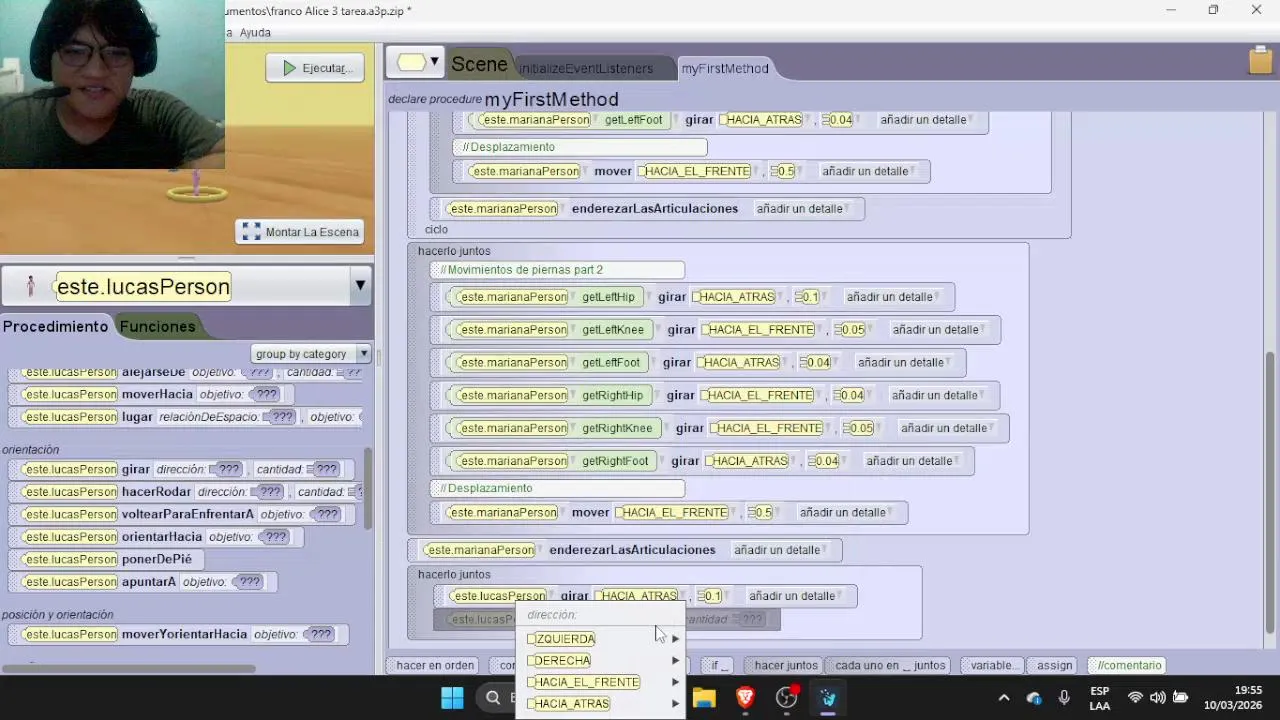Select lucasPerson moverHacia procedure tile

[149, 394]
